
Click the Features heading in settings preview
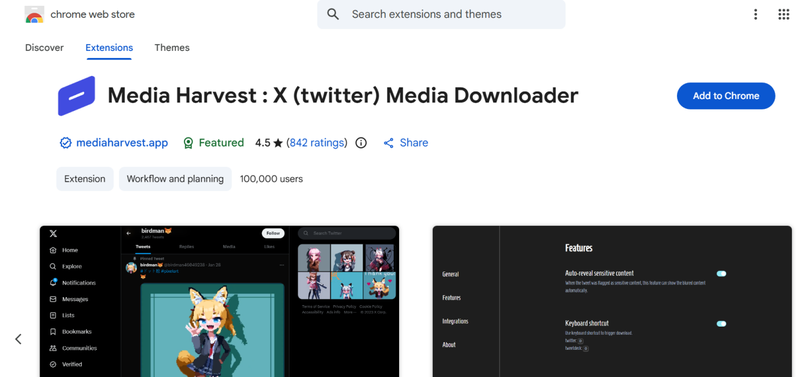(579, 248)
